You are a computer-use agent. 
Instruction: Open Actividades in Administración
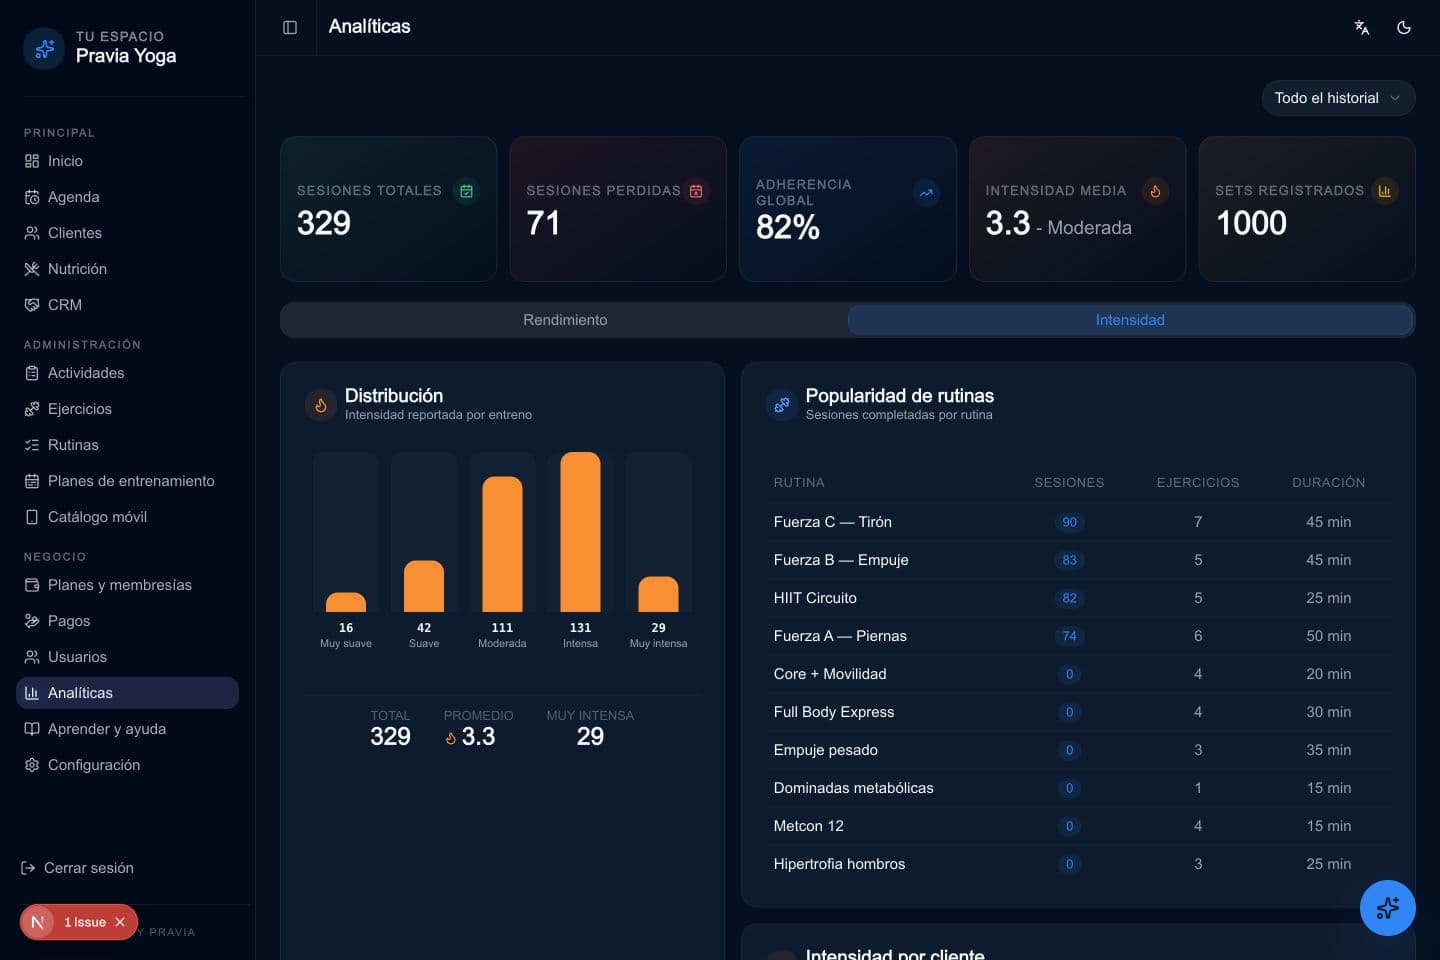[x=127, y=373]
